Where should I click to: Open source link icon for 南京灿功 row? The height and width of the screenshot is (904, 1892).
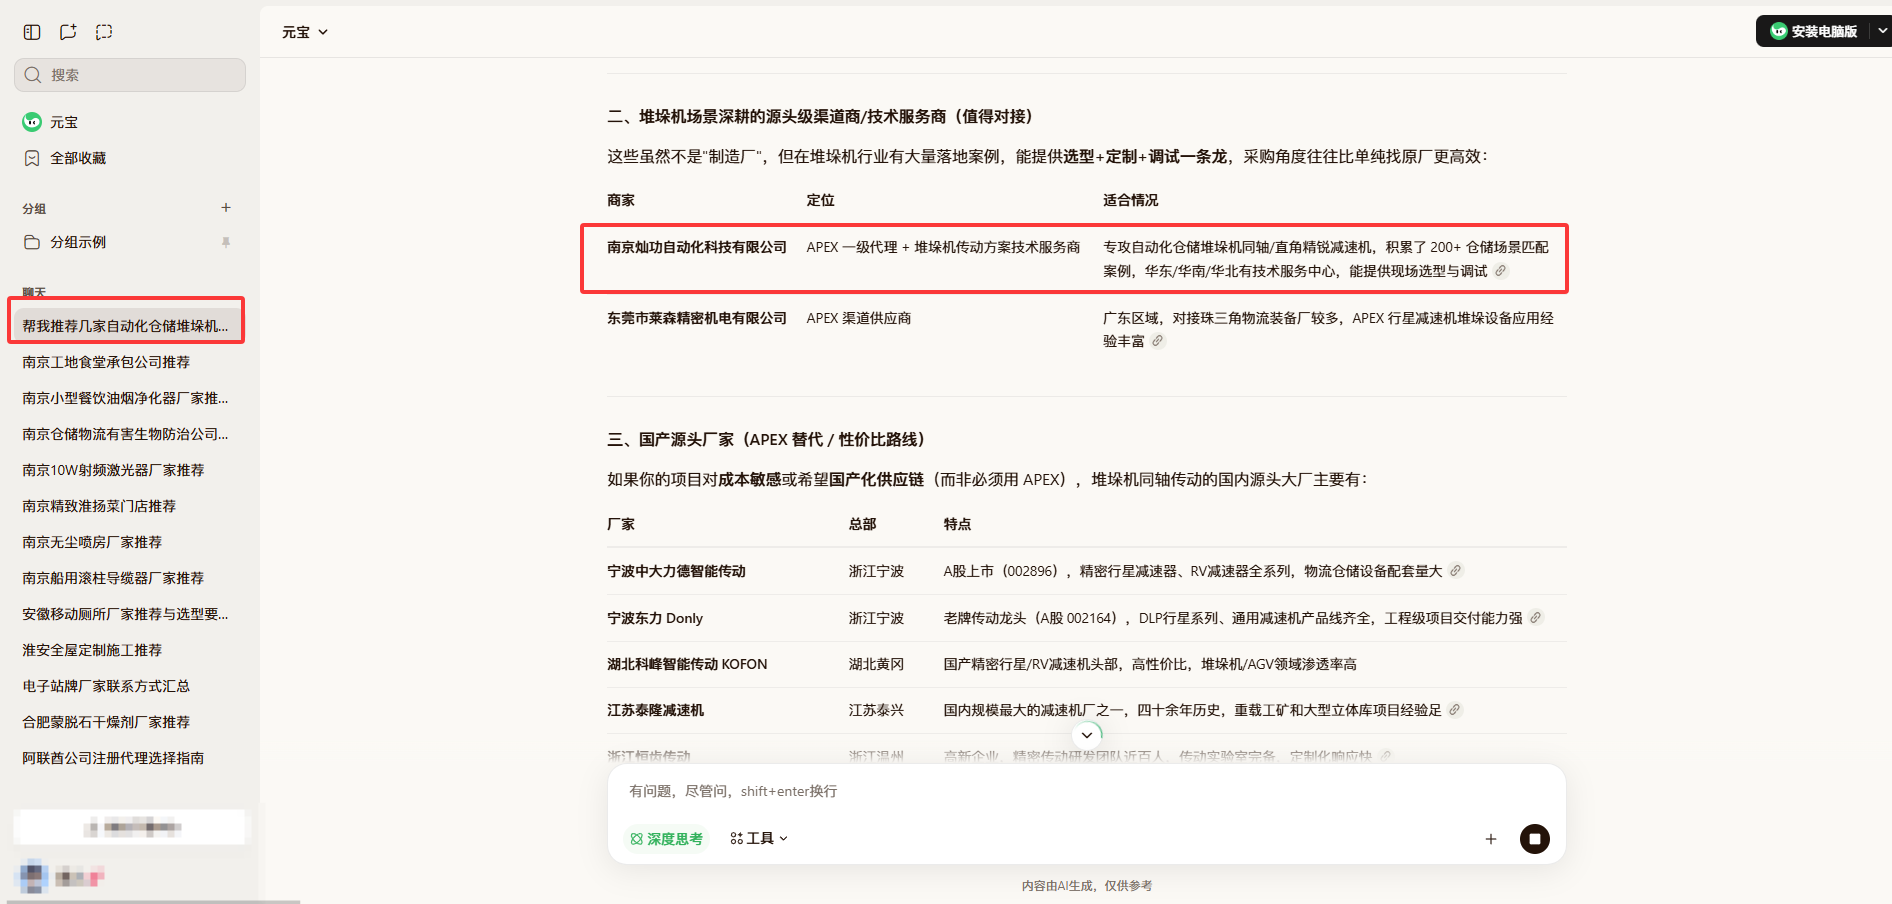(1500, 271)
